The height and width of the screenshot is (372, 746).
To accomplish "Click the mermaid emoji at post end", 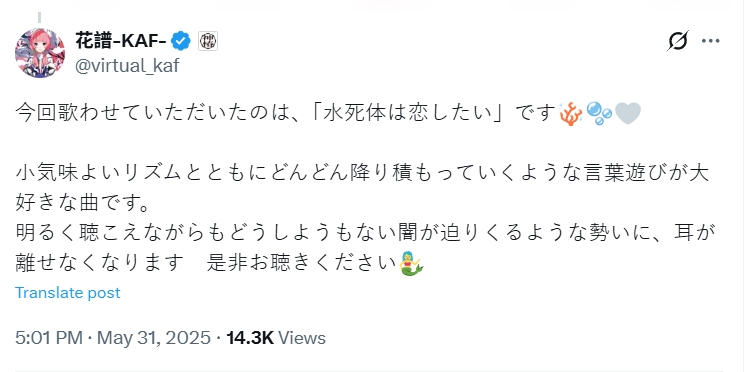I will [412, 263].
